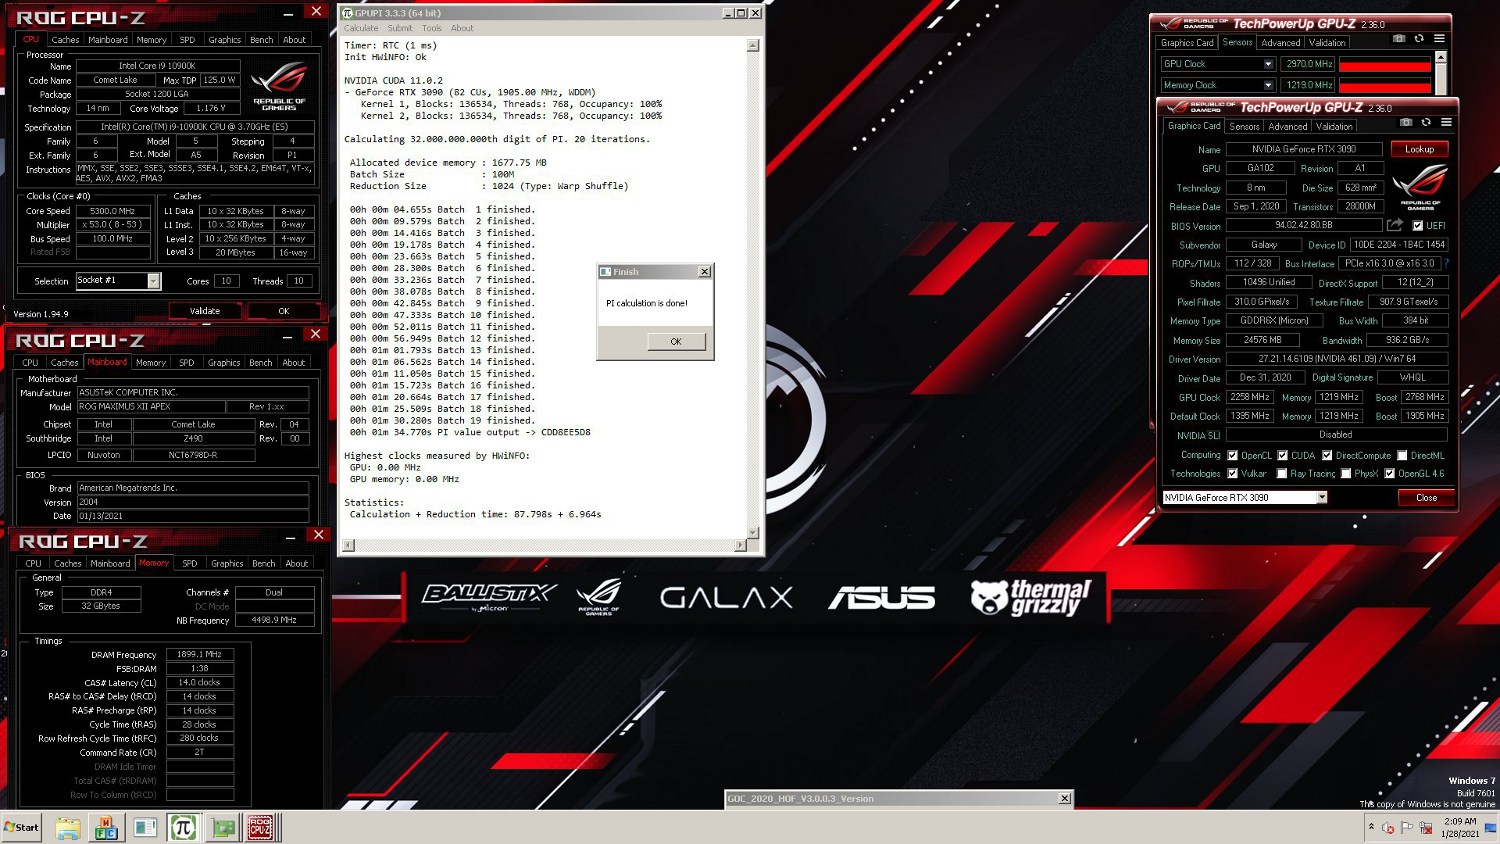This screenshot has height=844, width=1500.
Task: Click the screenshot camera icon in front GPU-Z window
Action: pyautogui.click(x=1406, y=122)
